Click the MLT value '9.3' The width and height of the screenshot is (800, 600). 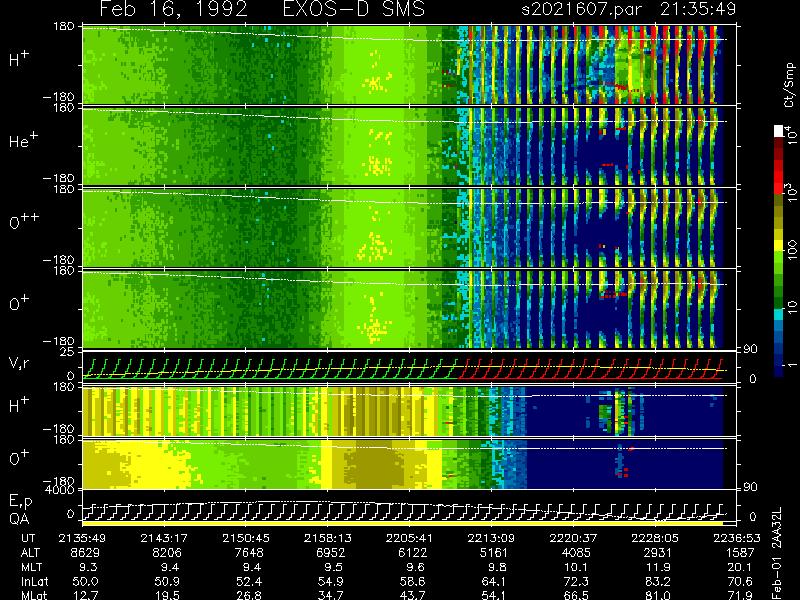(90, 567)
